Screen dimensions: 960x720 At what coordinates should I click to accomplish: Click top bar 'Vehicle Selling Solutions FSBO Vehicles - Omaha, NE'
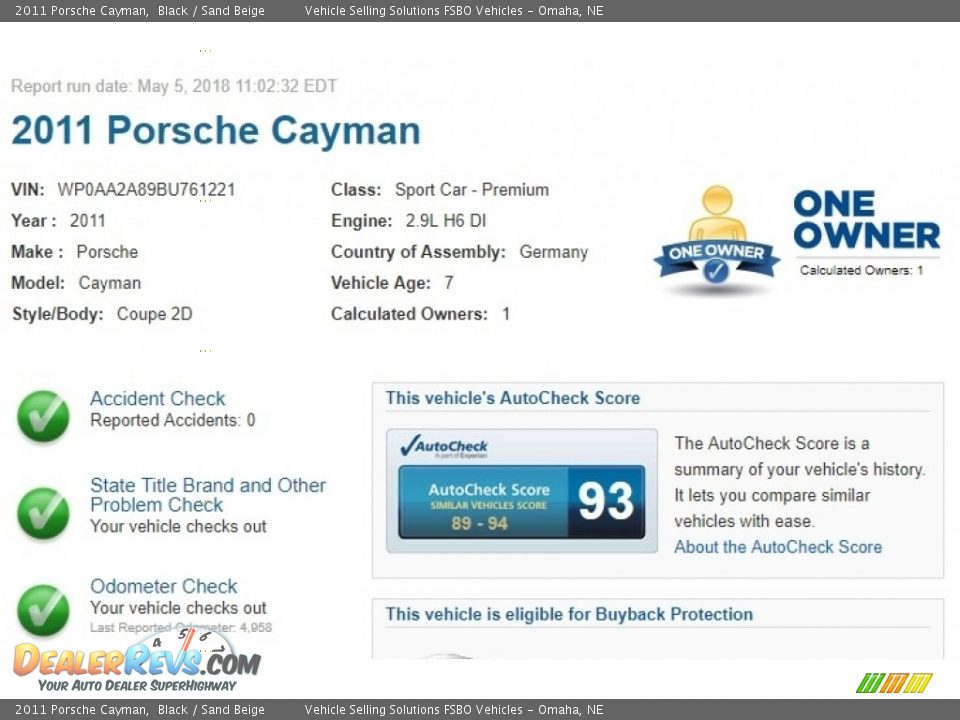(x=454, y=10)
